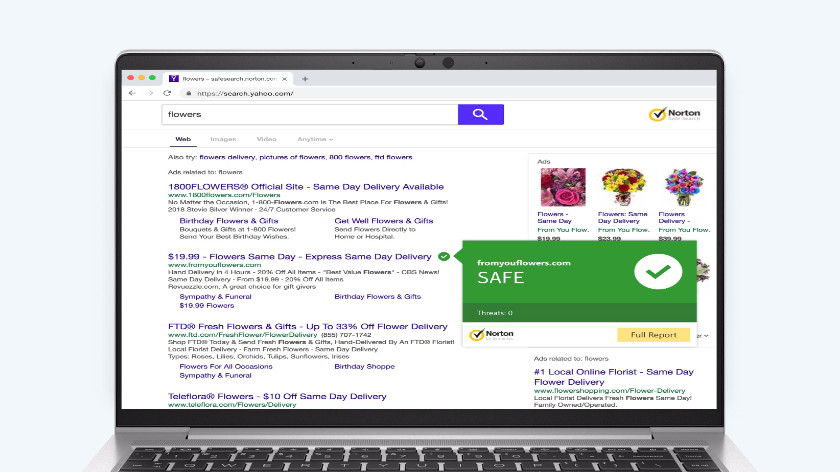Open Flowers: Same Day Delivery ad title

[622, 217]
